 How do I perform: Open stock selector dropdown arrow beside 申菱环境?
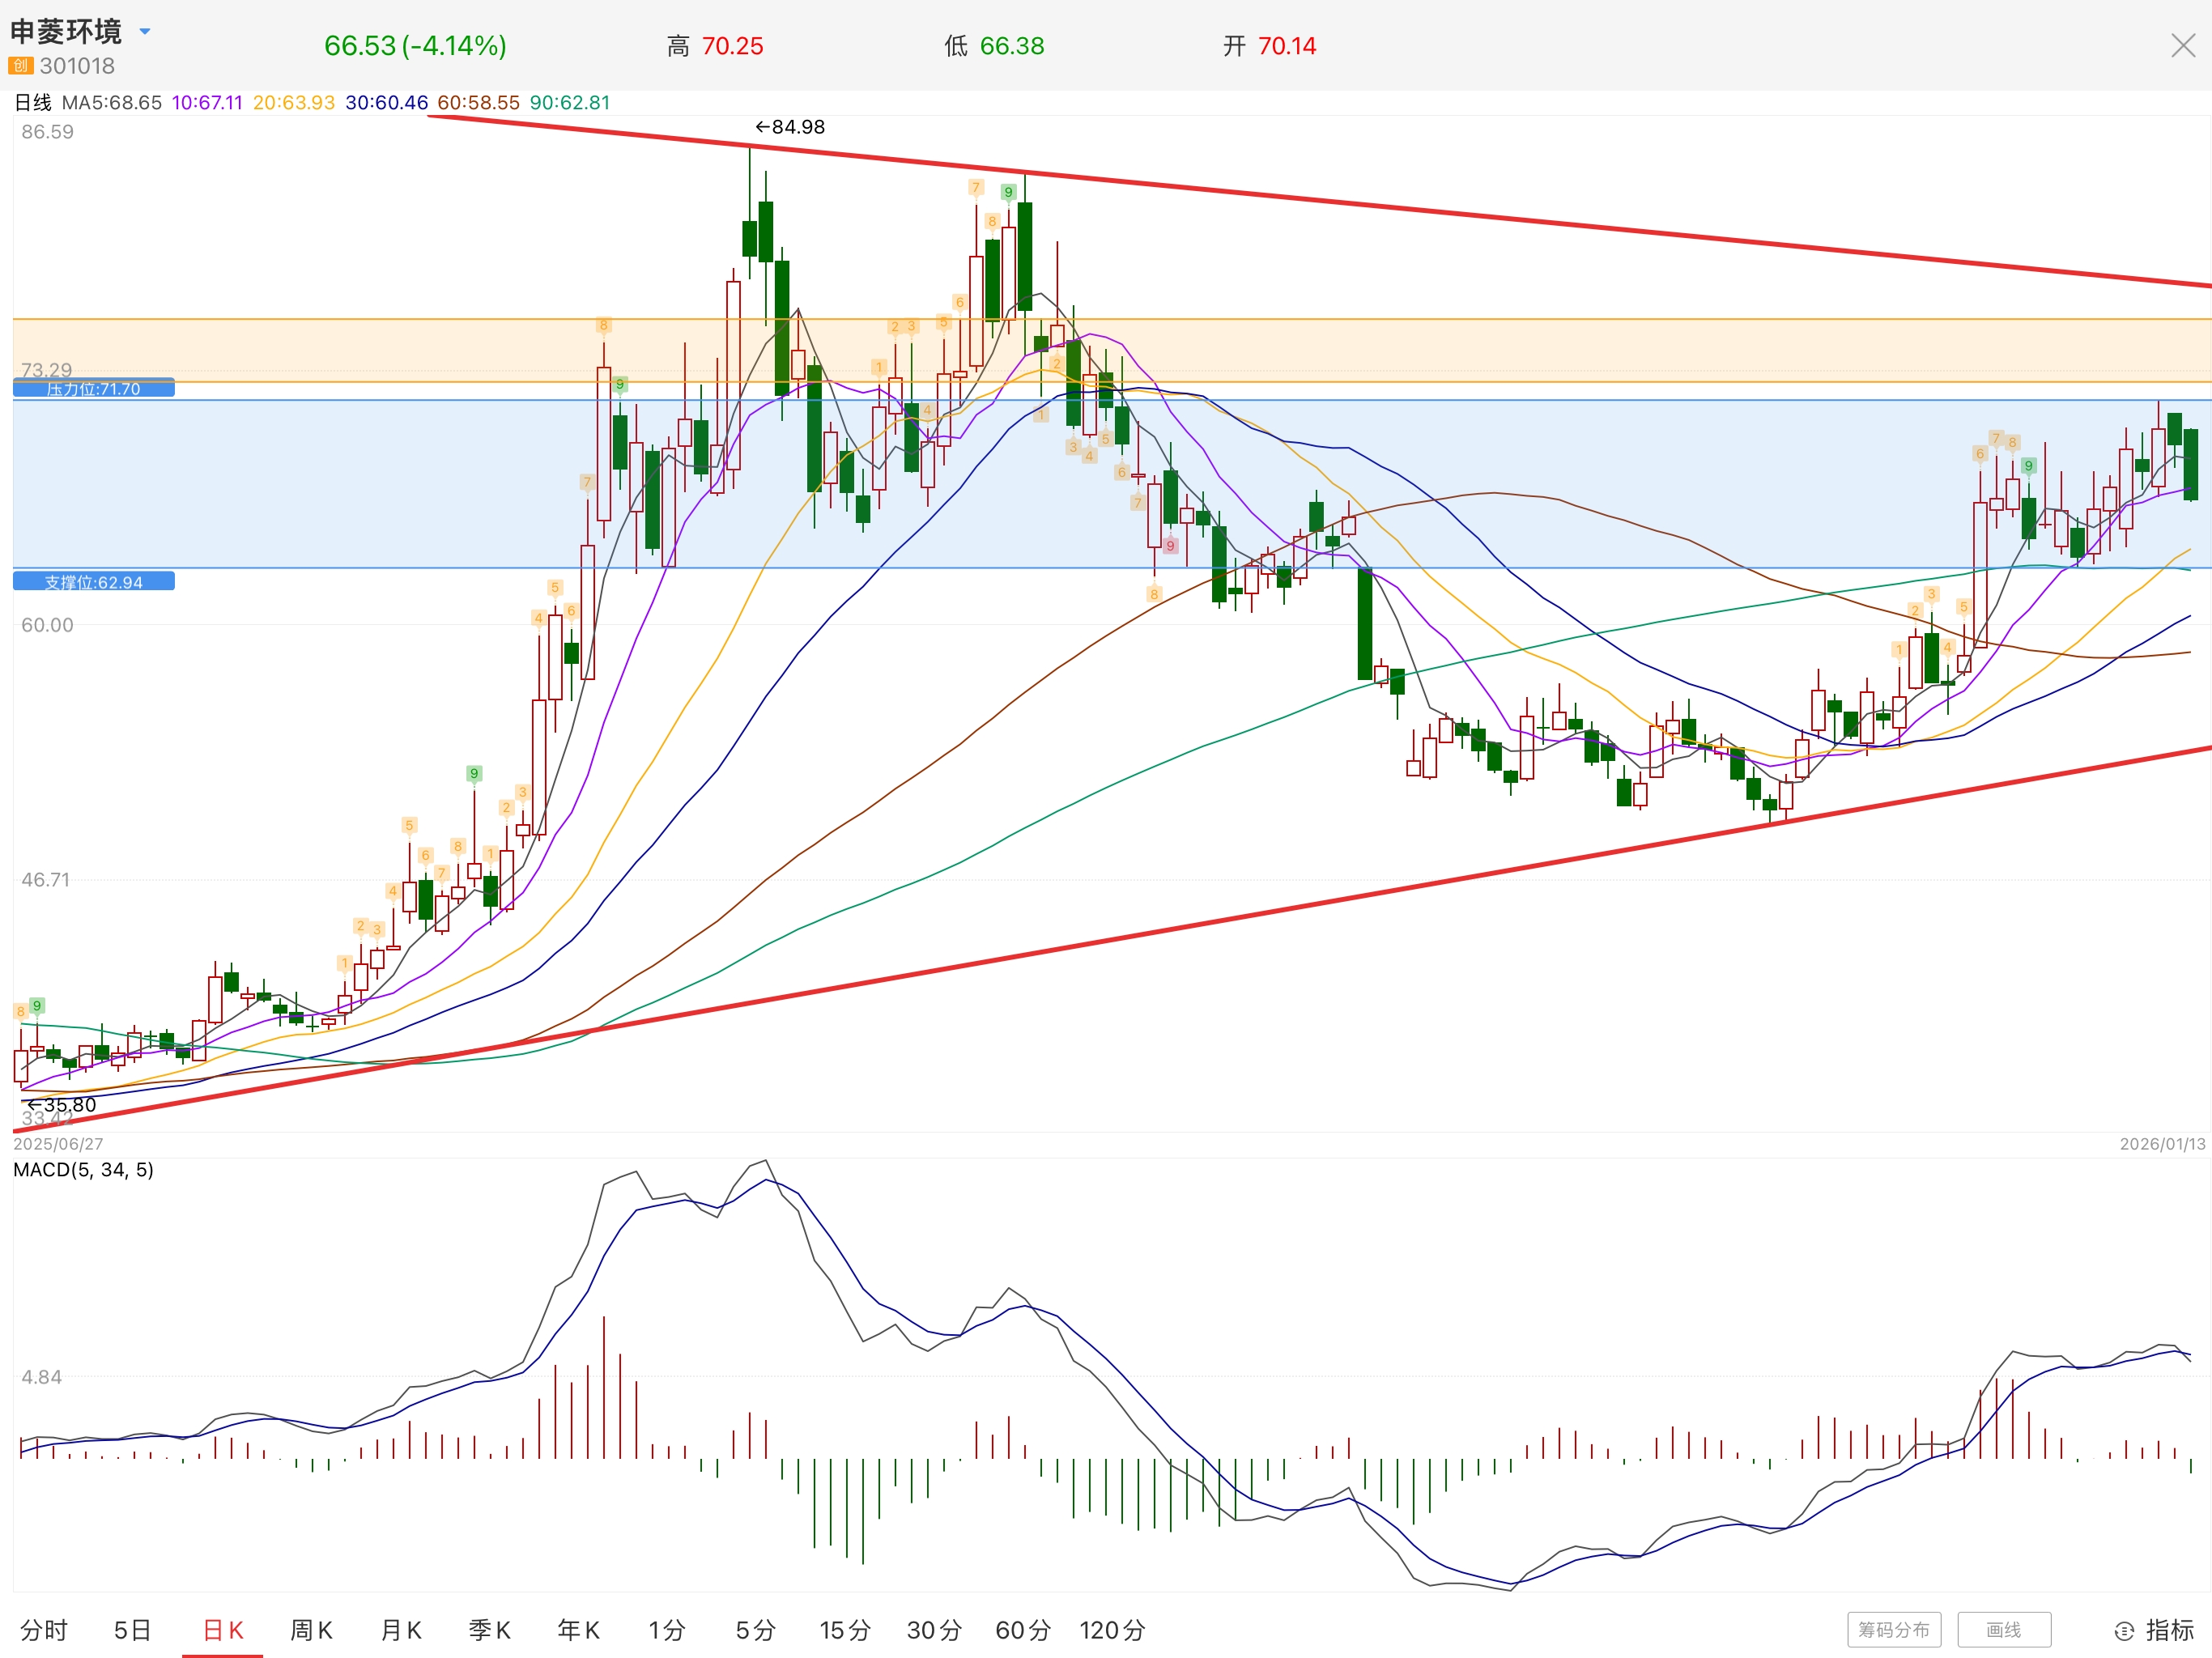145,32
